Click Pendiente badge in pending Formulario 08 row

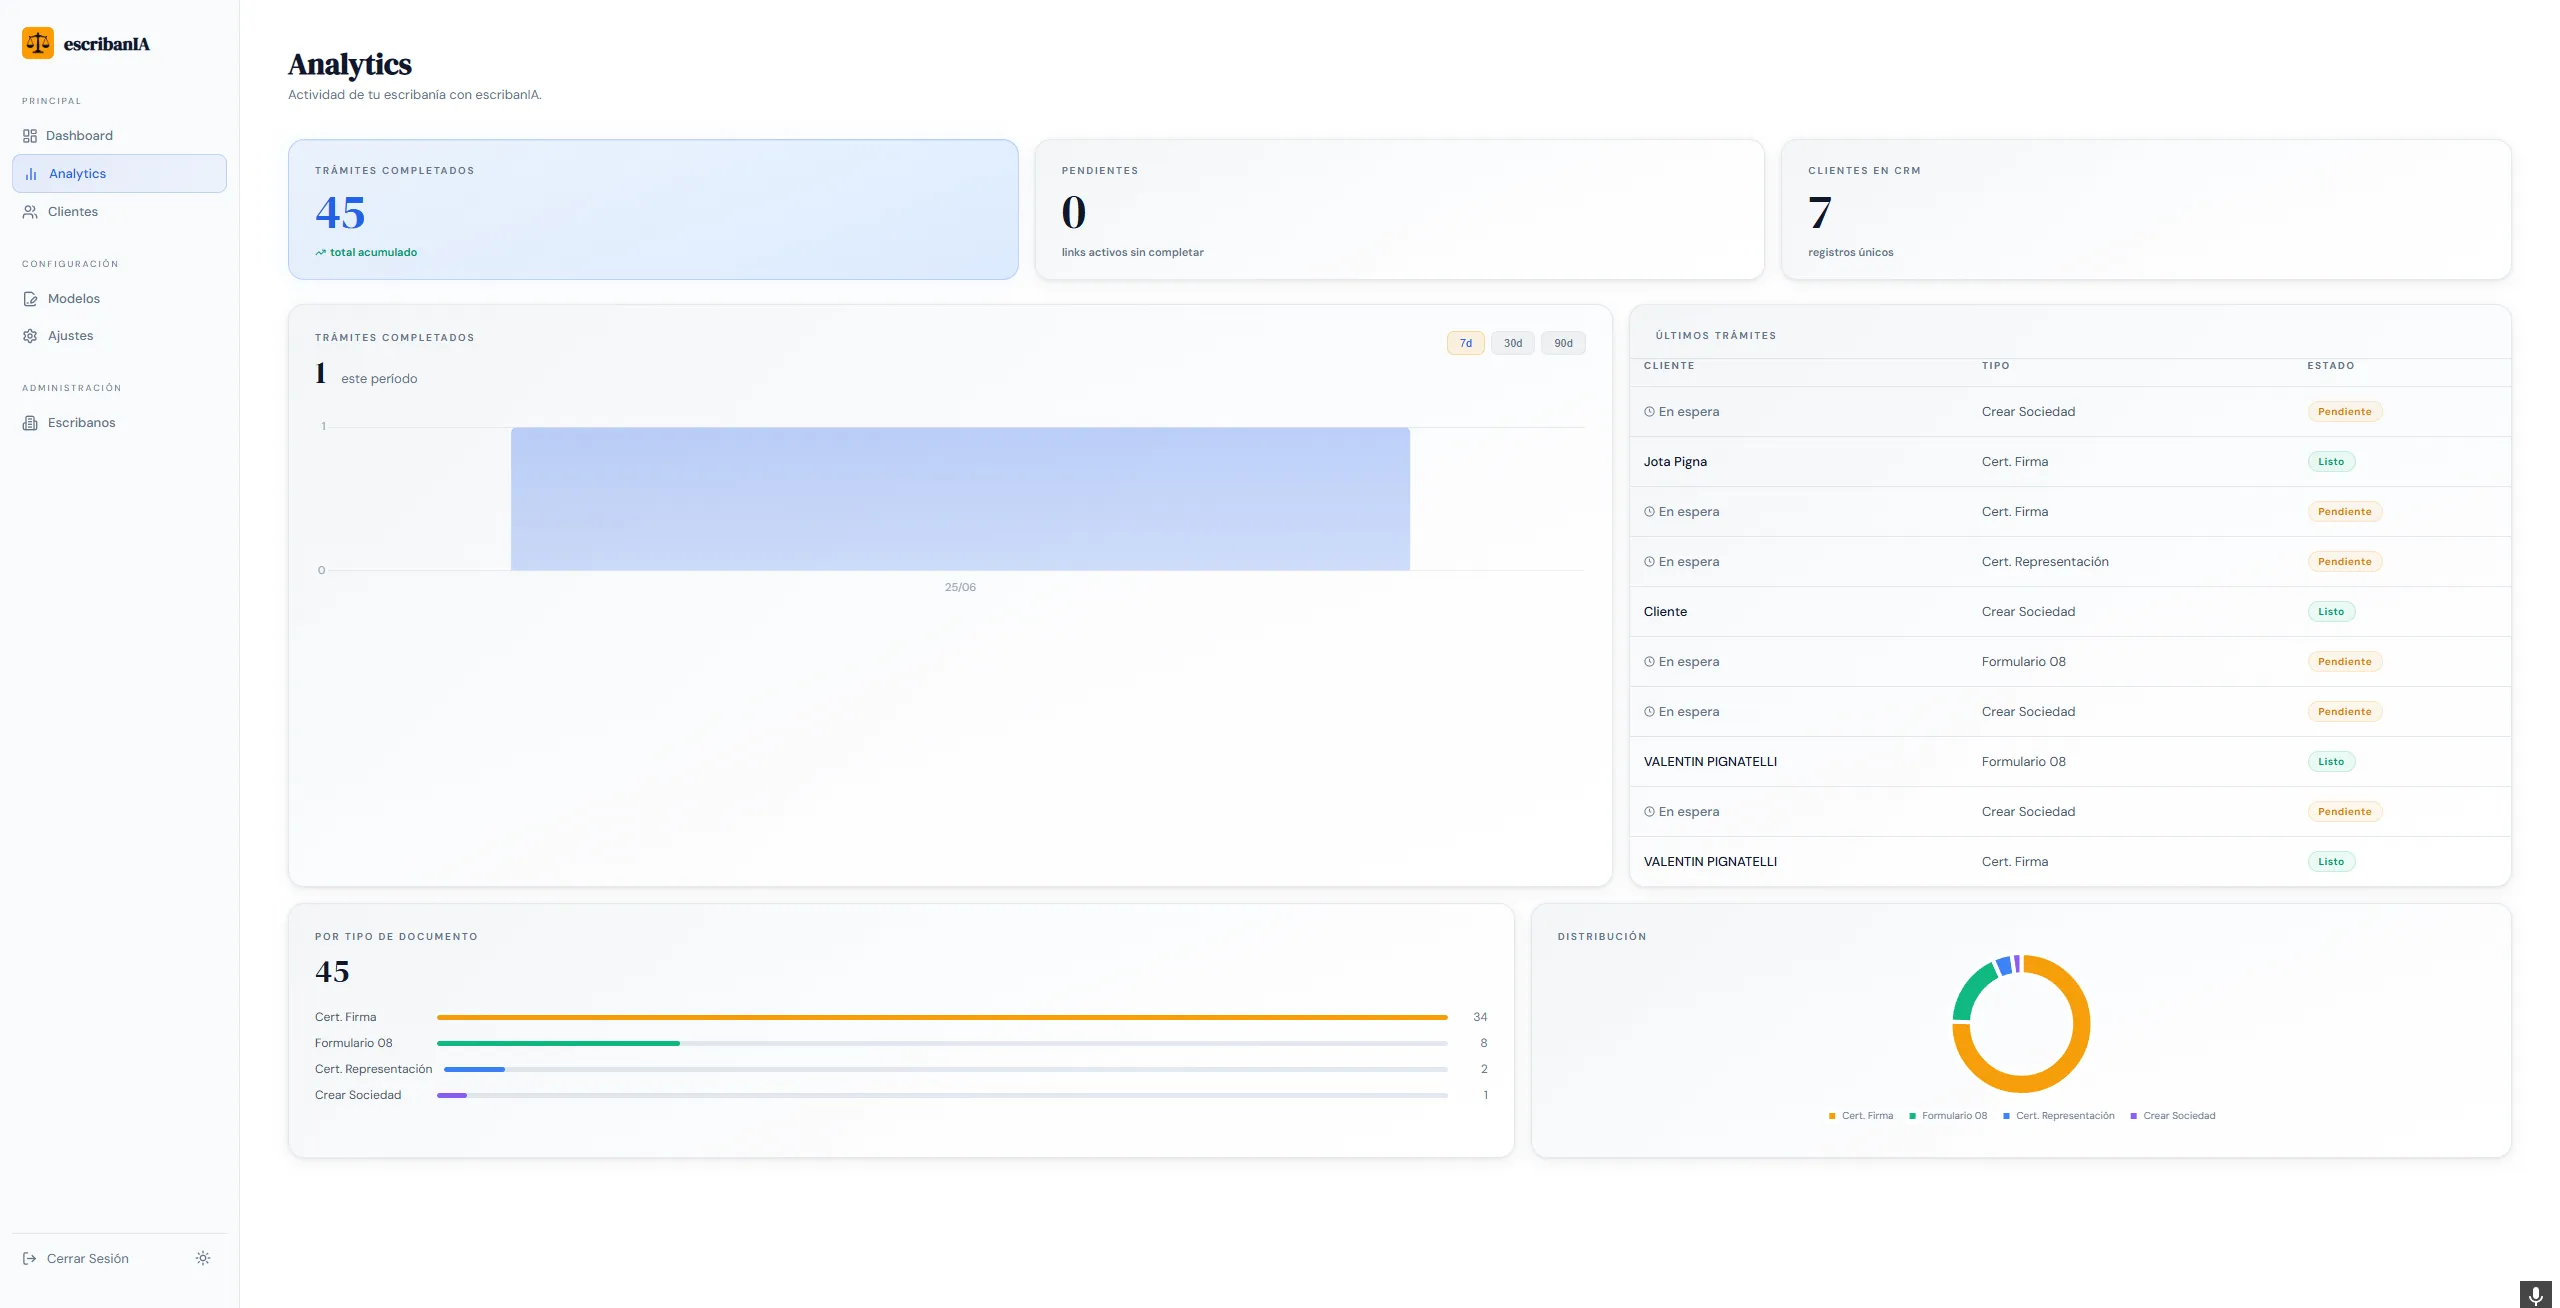coord(2345,662)
